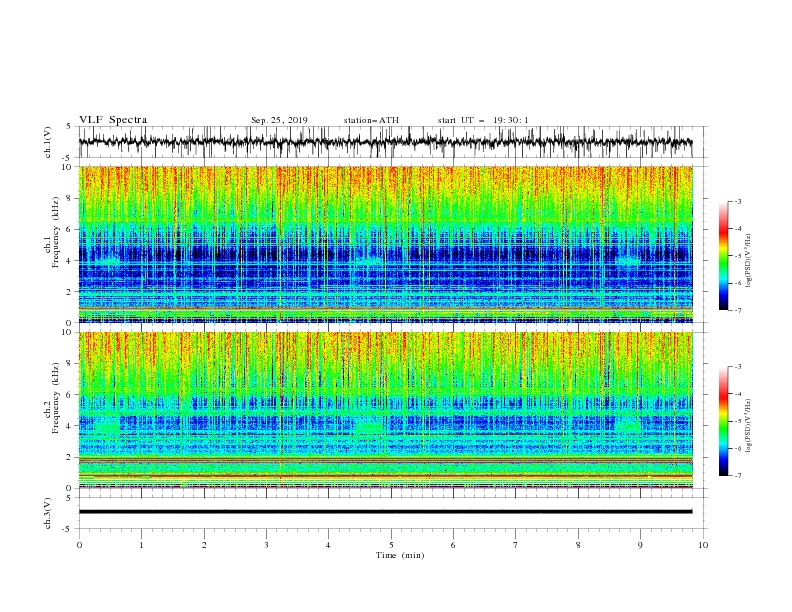
Task: Click the time axis tick label "1"
Action: tap(141, 545)
